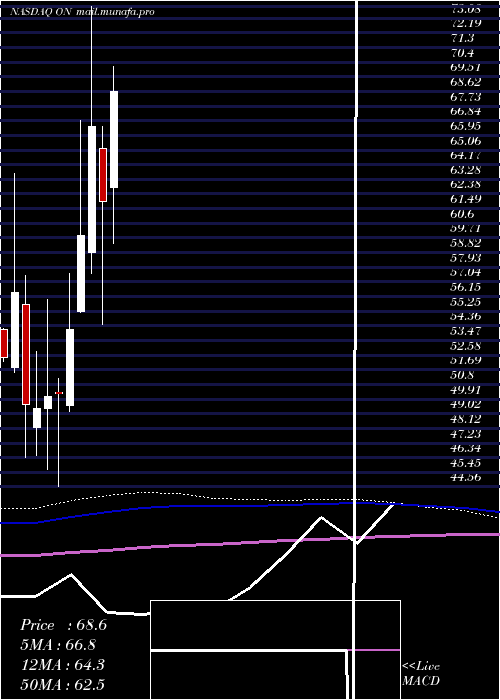Click the 46.34 price axis label
The image size is (500, 700).
click(x=465, y=448)
